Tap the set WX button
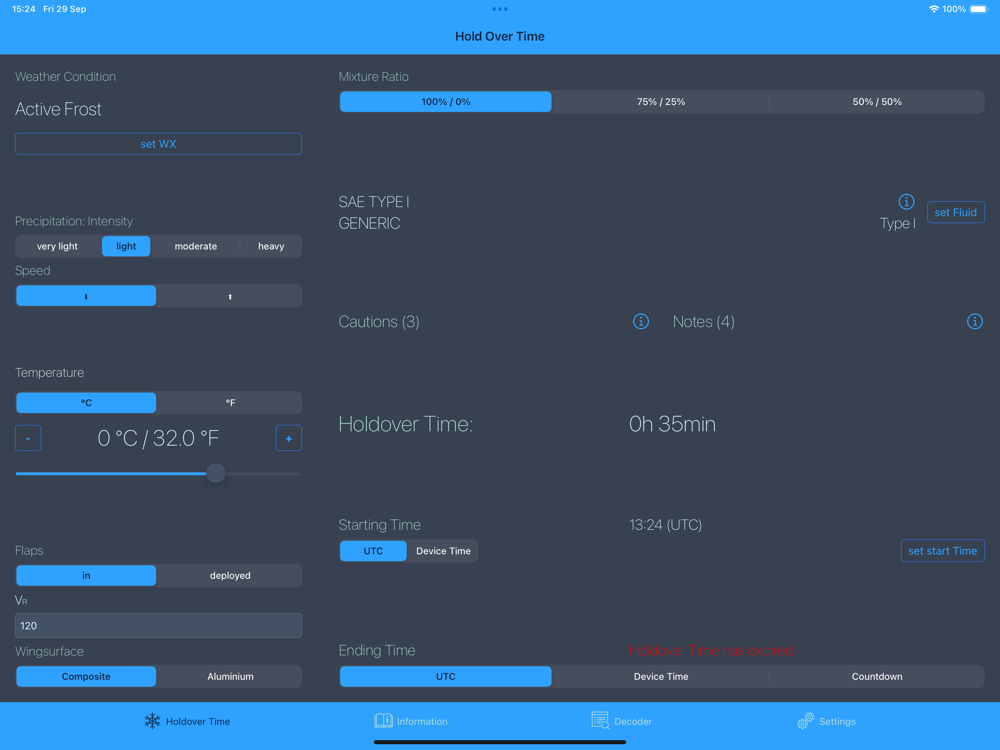Screen dimensions: 1000x750 point(158,144)
